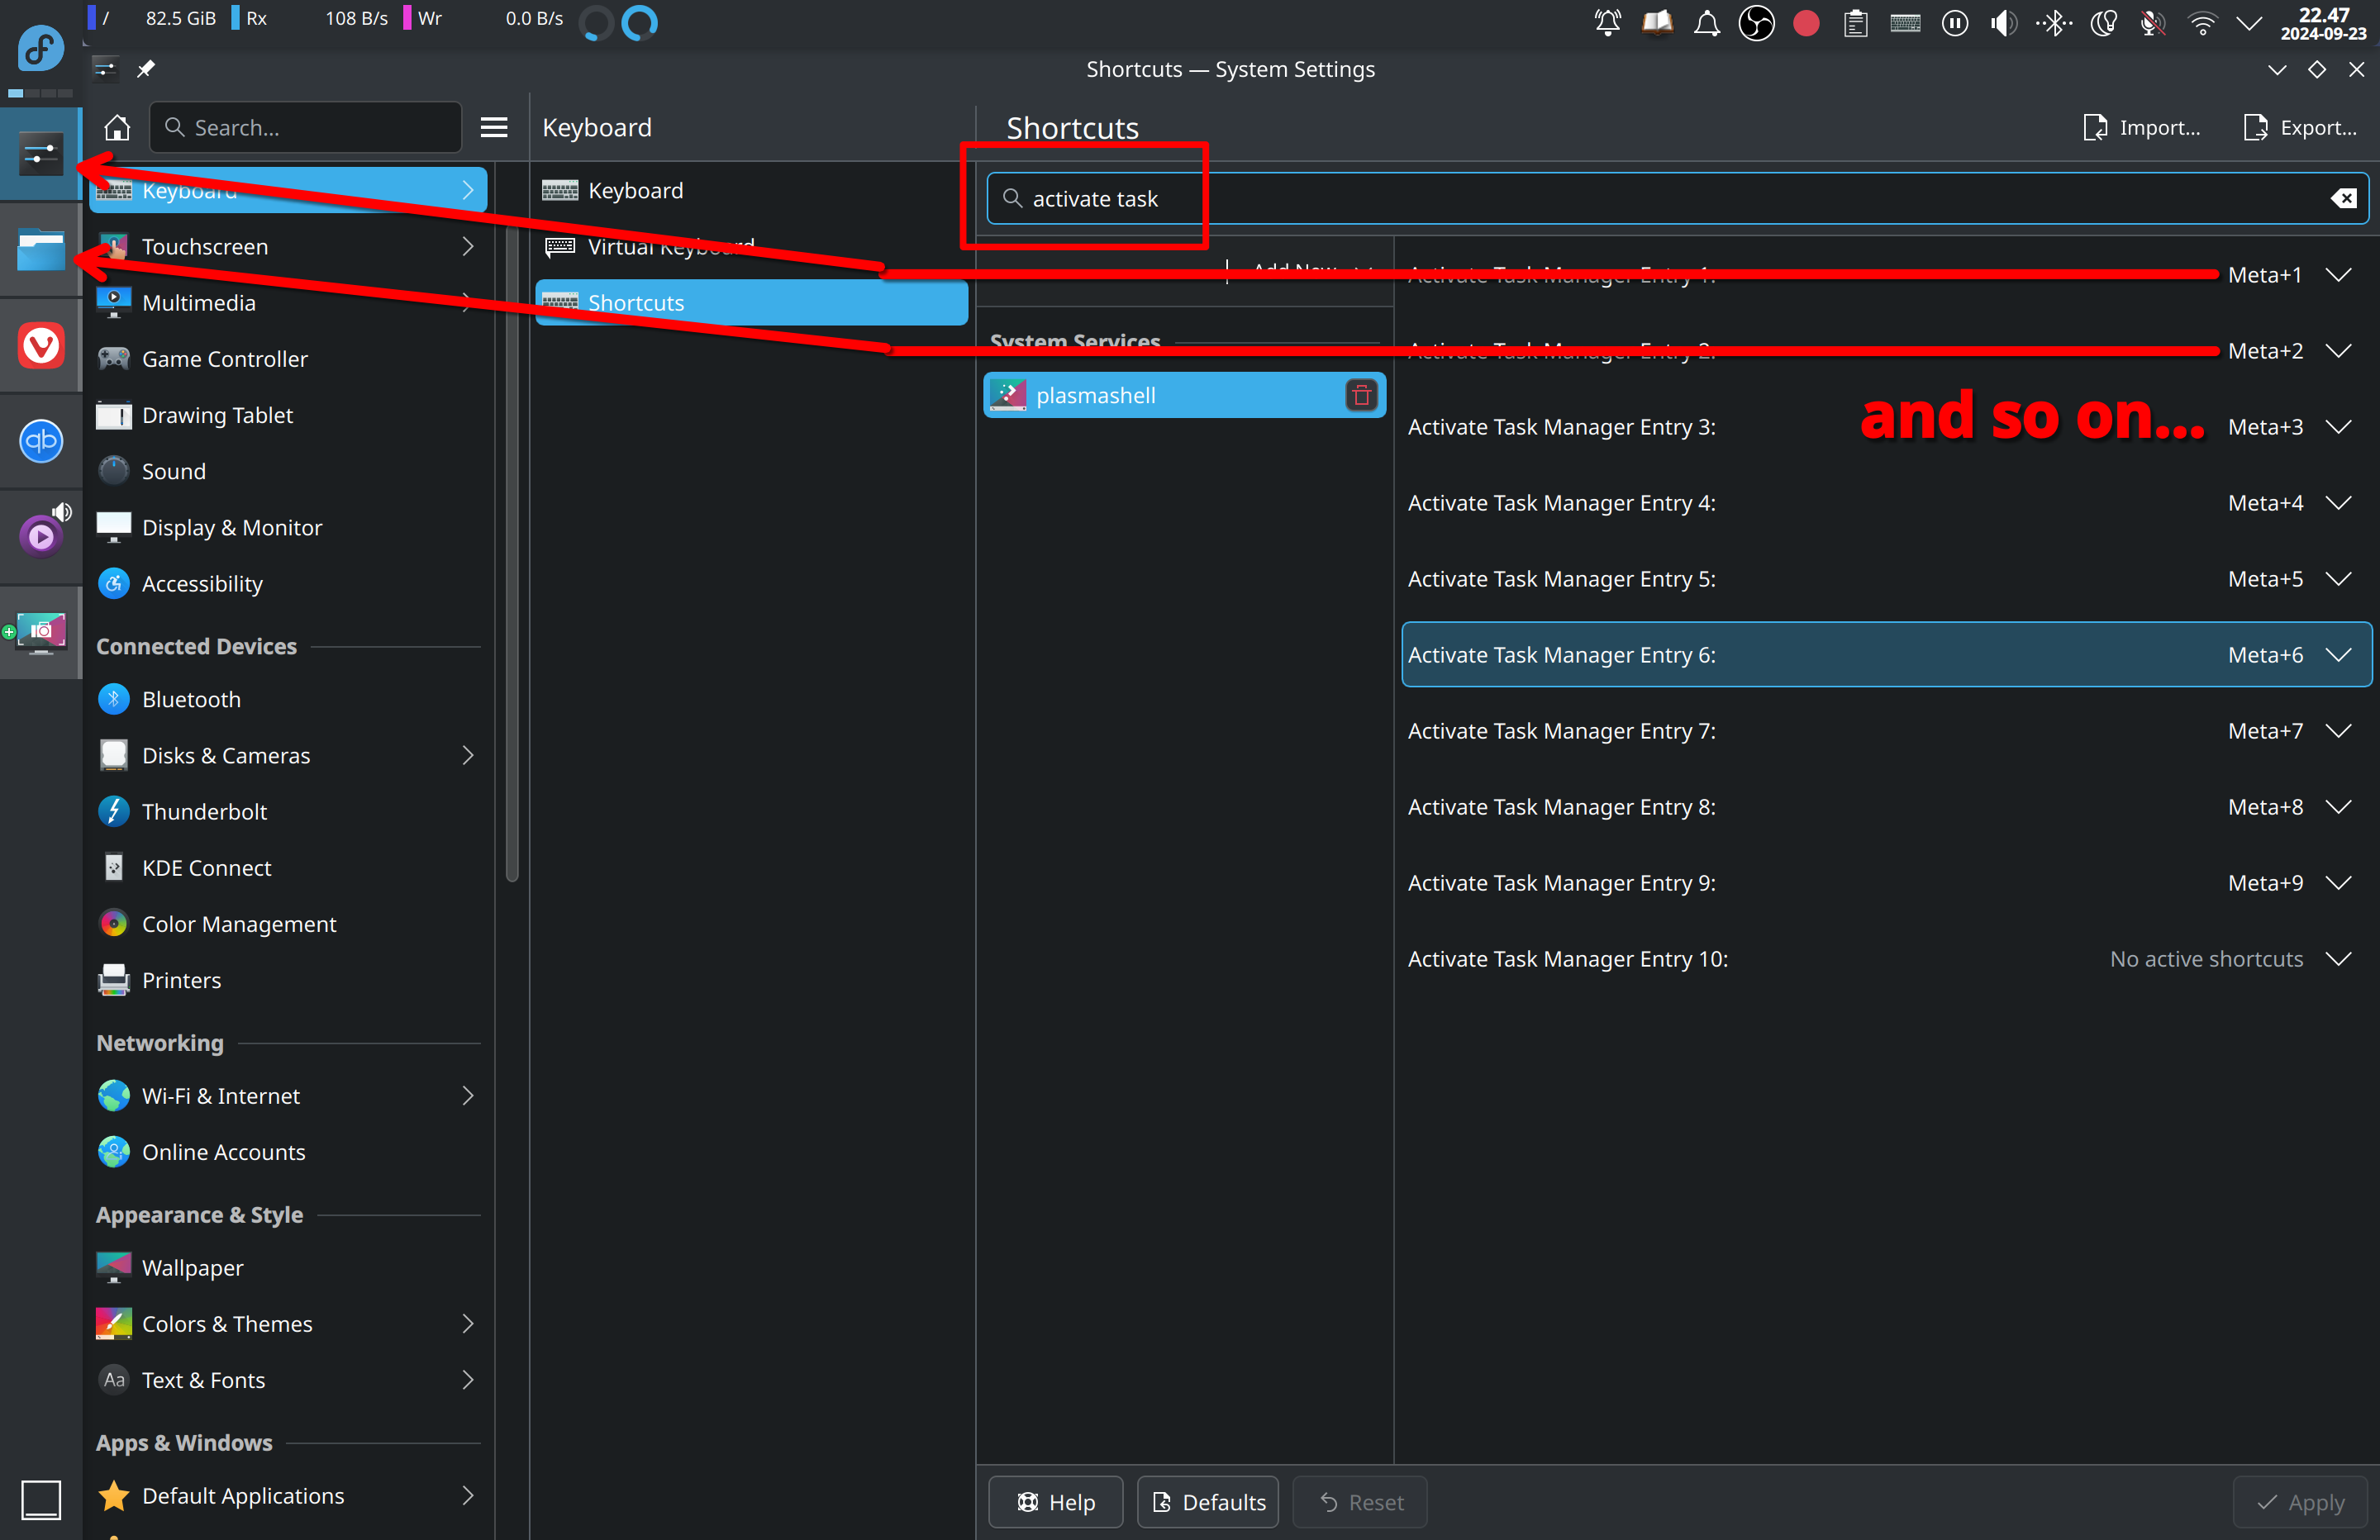Open the volume tray icon
Screen dimensions: 2380x1540
pos(2003,22)
